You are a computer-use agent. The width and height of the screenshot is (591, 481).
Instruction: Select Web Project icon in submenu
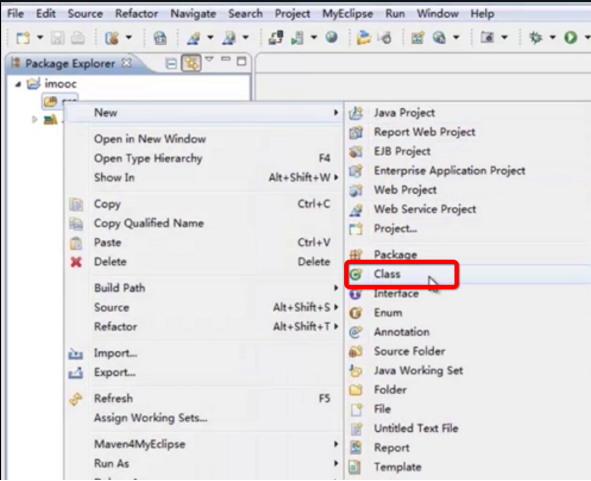coord(356,190)
